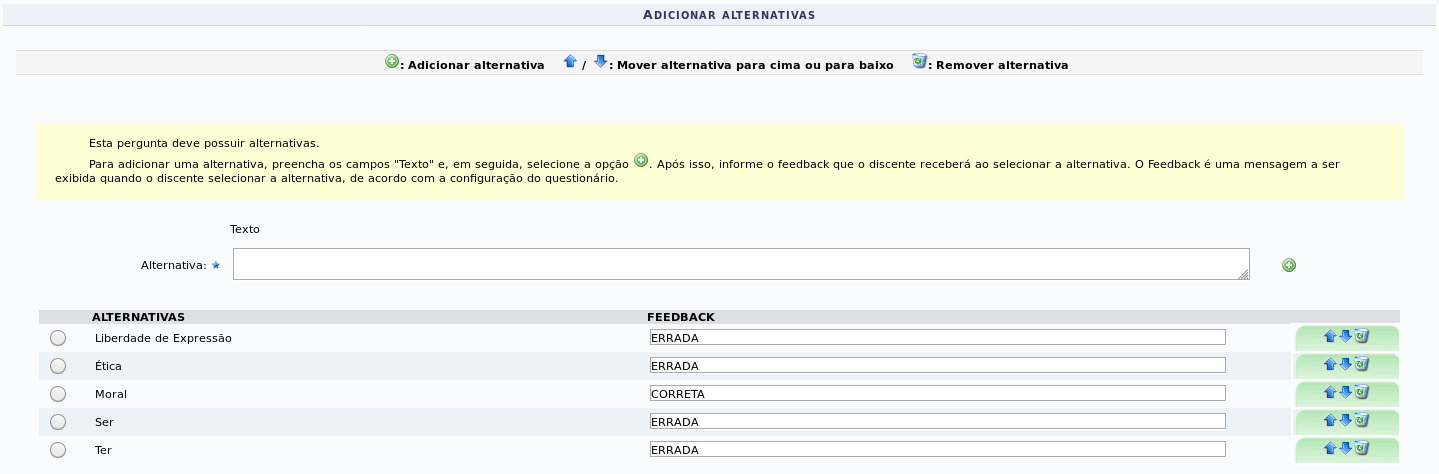Move 'Liberdade de Expressão' alternative down
Screen dimensions: 1439x474
click(1345, 336)
